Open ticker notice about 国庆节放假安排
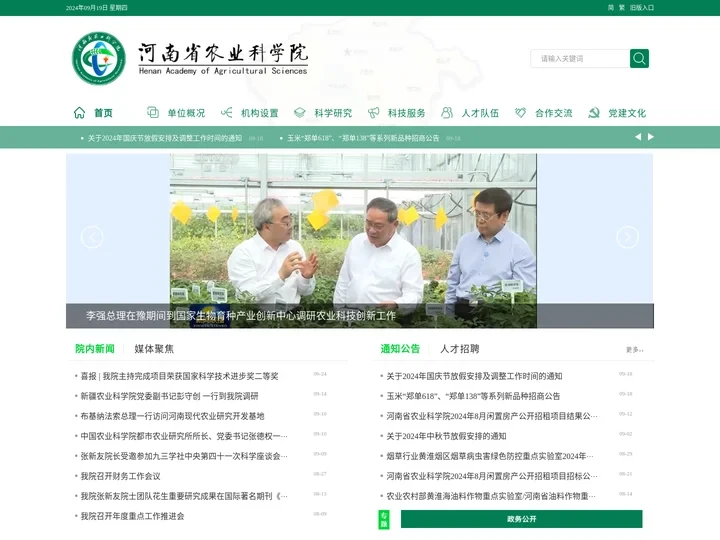The width and height of the screenshot is (720, 540). 165,138
